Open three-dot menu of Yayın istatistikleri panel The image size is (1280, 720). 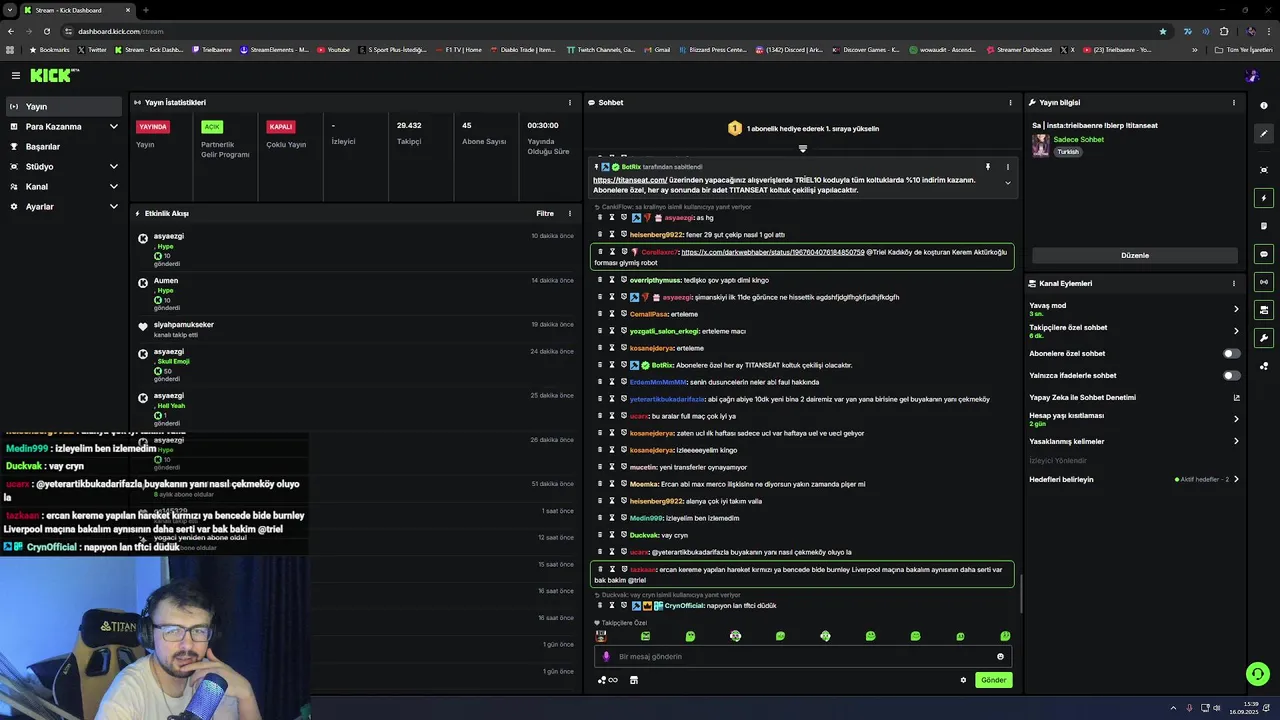click(x=570, y=103)
